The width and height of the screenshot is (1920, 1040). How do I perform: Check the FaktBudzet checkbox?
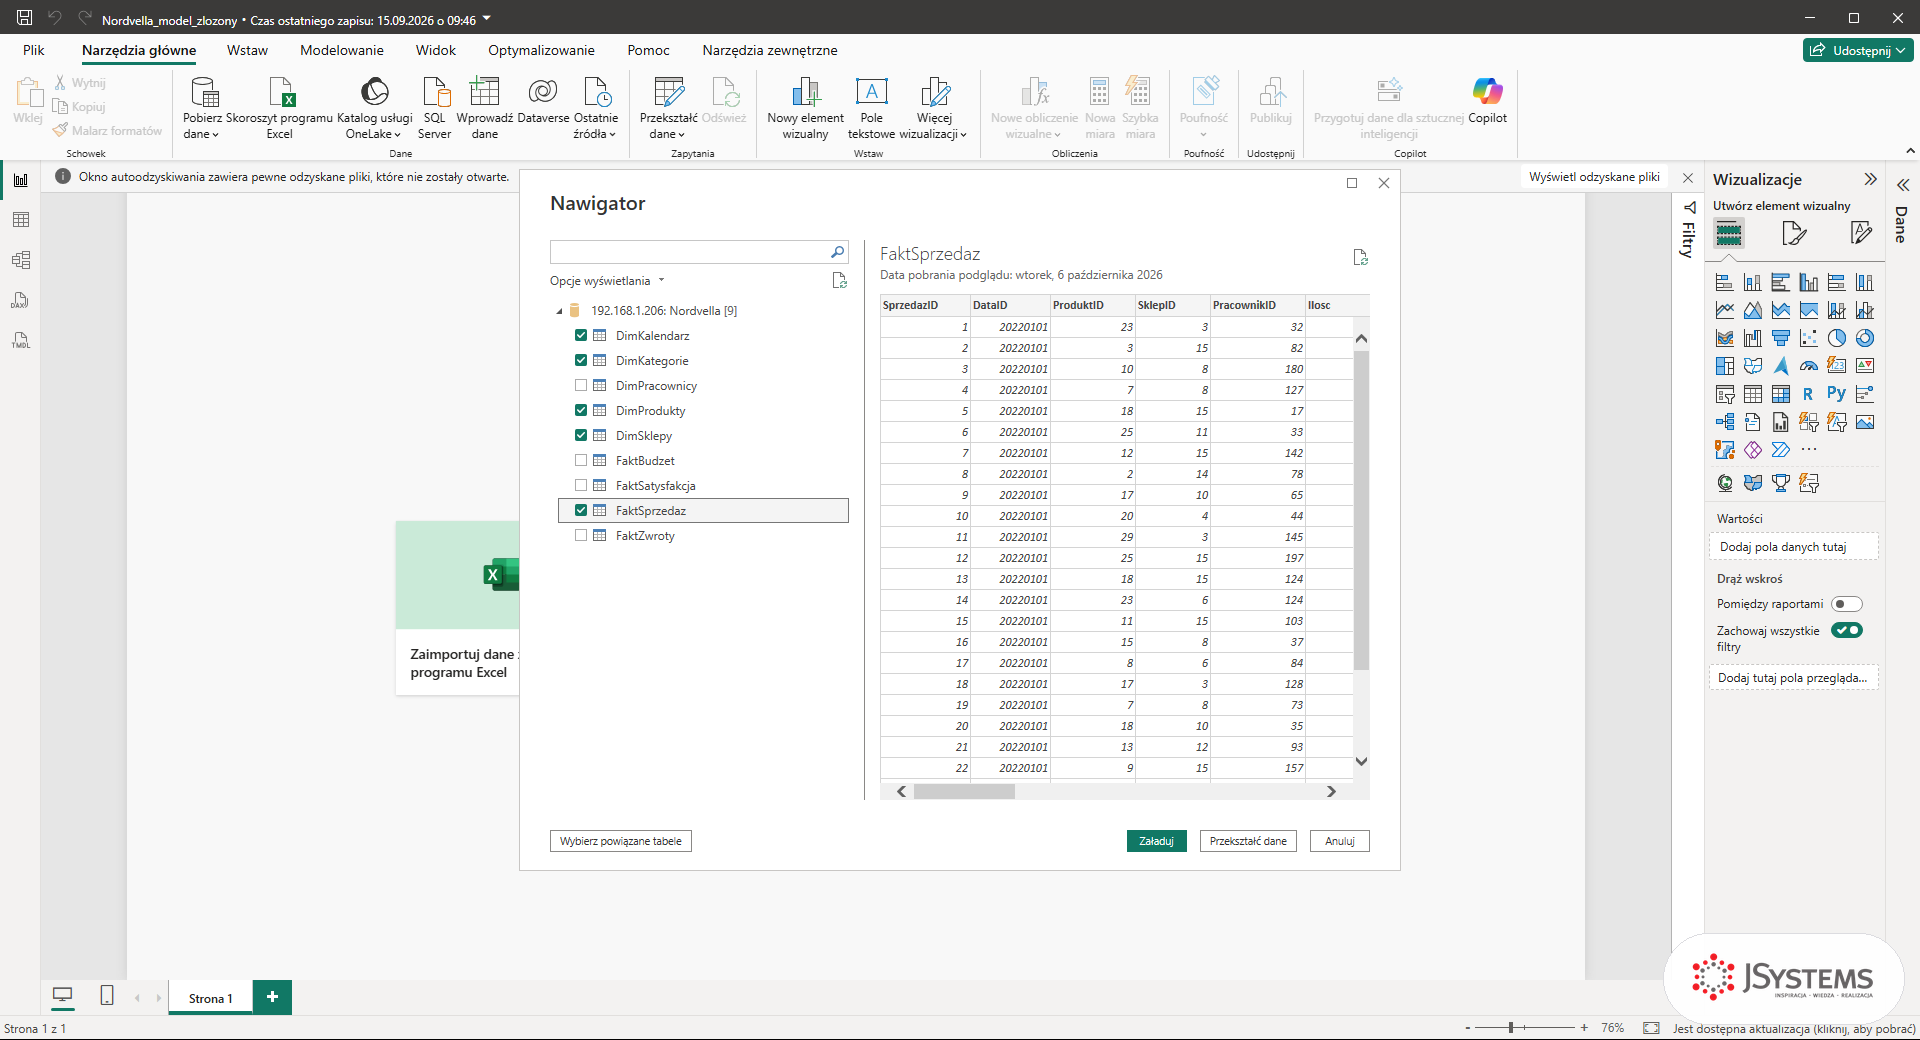[x=581, y=460]
